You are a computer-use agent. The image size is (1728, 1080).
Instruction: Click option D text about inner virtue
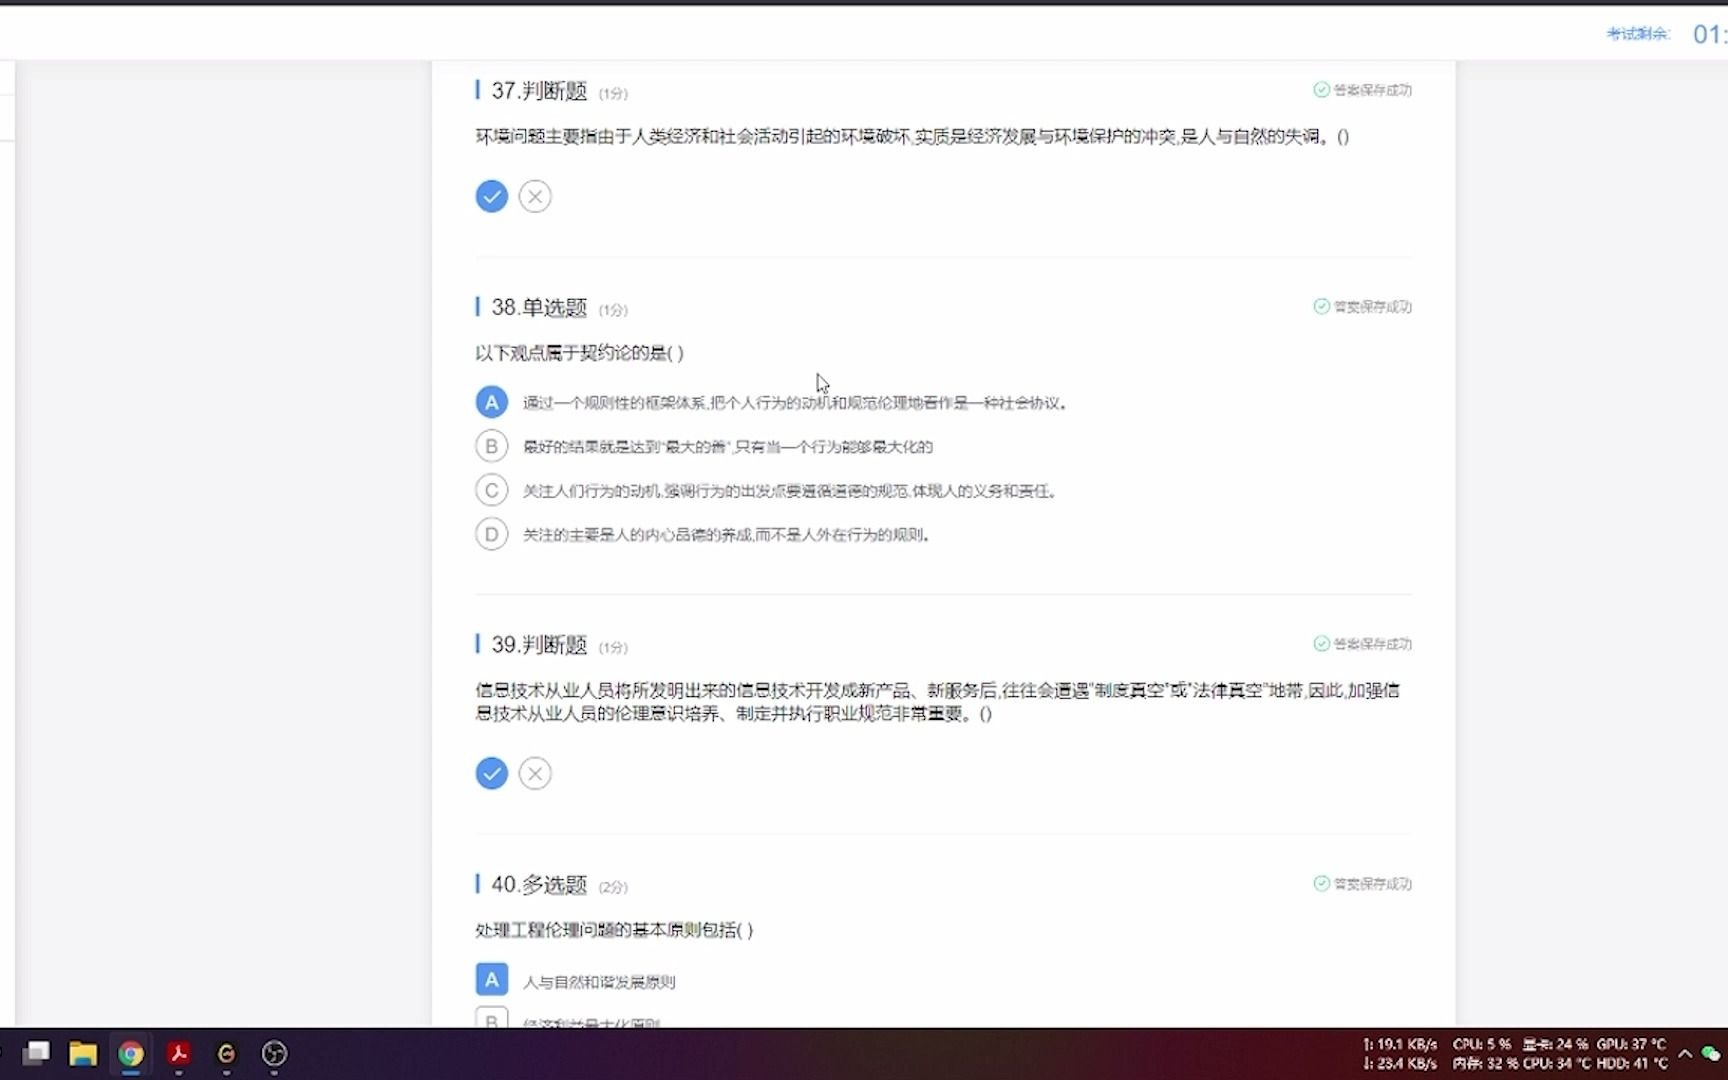(x=727, y=535)
